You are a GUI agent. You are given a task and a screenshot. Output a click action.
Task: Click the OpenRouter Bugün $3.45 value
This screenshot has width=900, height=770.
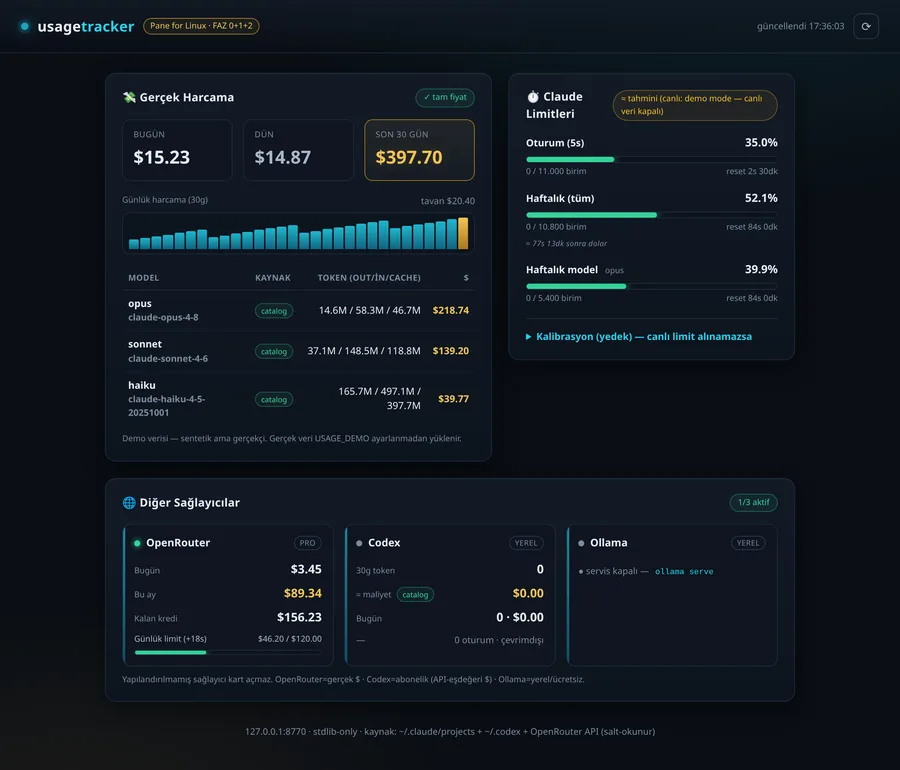[306, 569]
